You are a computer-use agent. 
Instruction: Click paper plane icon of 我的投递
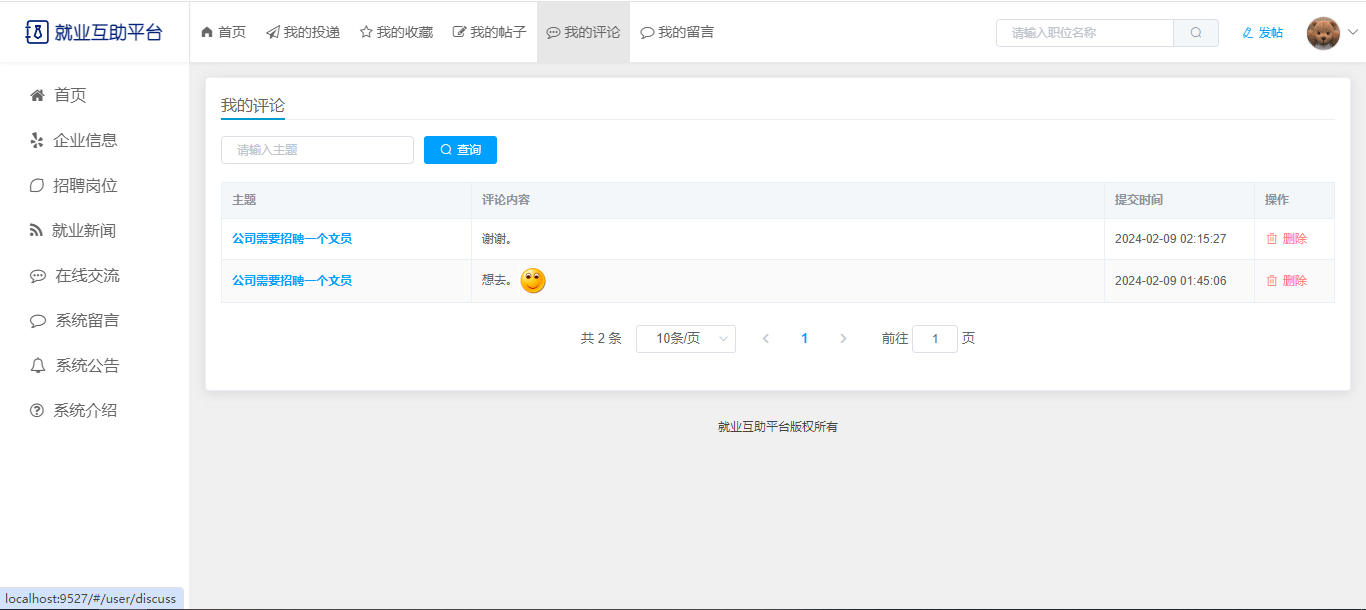(x=273, y=32)
